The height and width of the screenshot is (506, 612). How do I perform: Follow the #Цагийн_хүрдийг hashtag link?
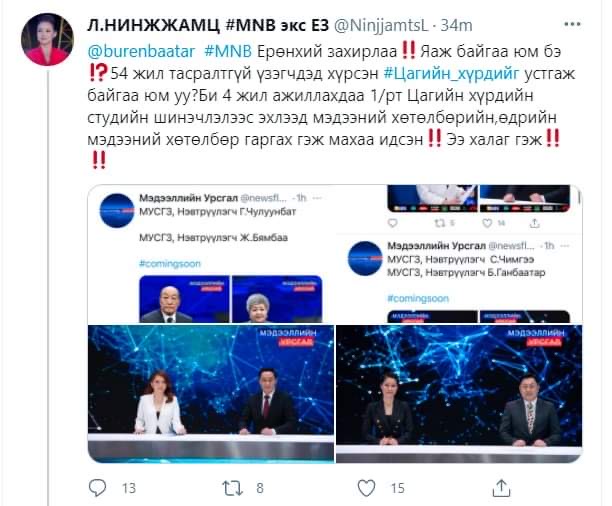452,73
